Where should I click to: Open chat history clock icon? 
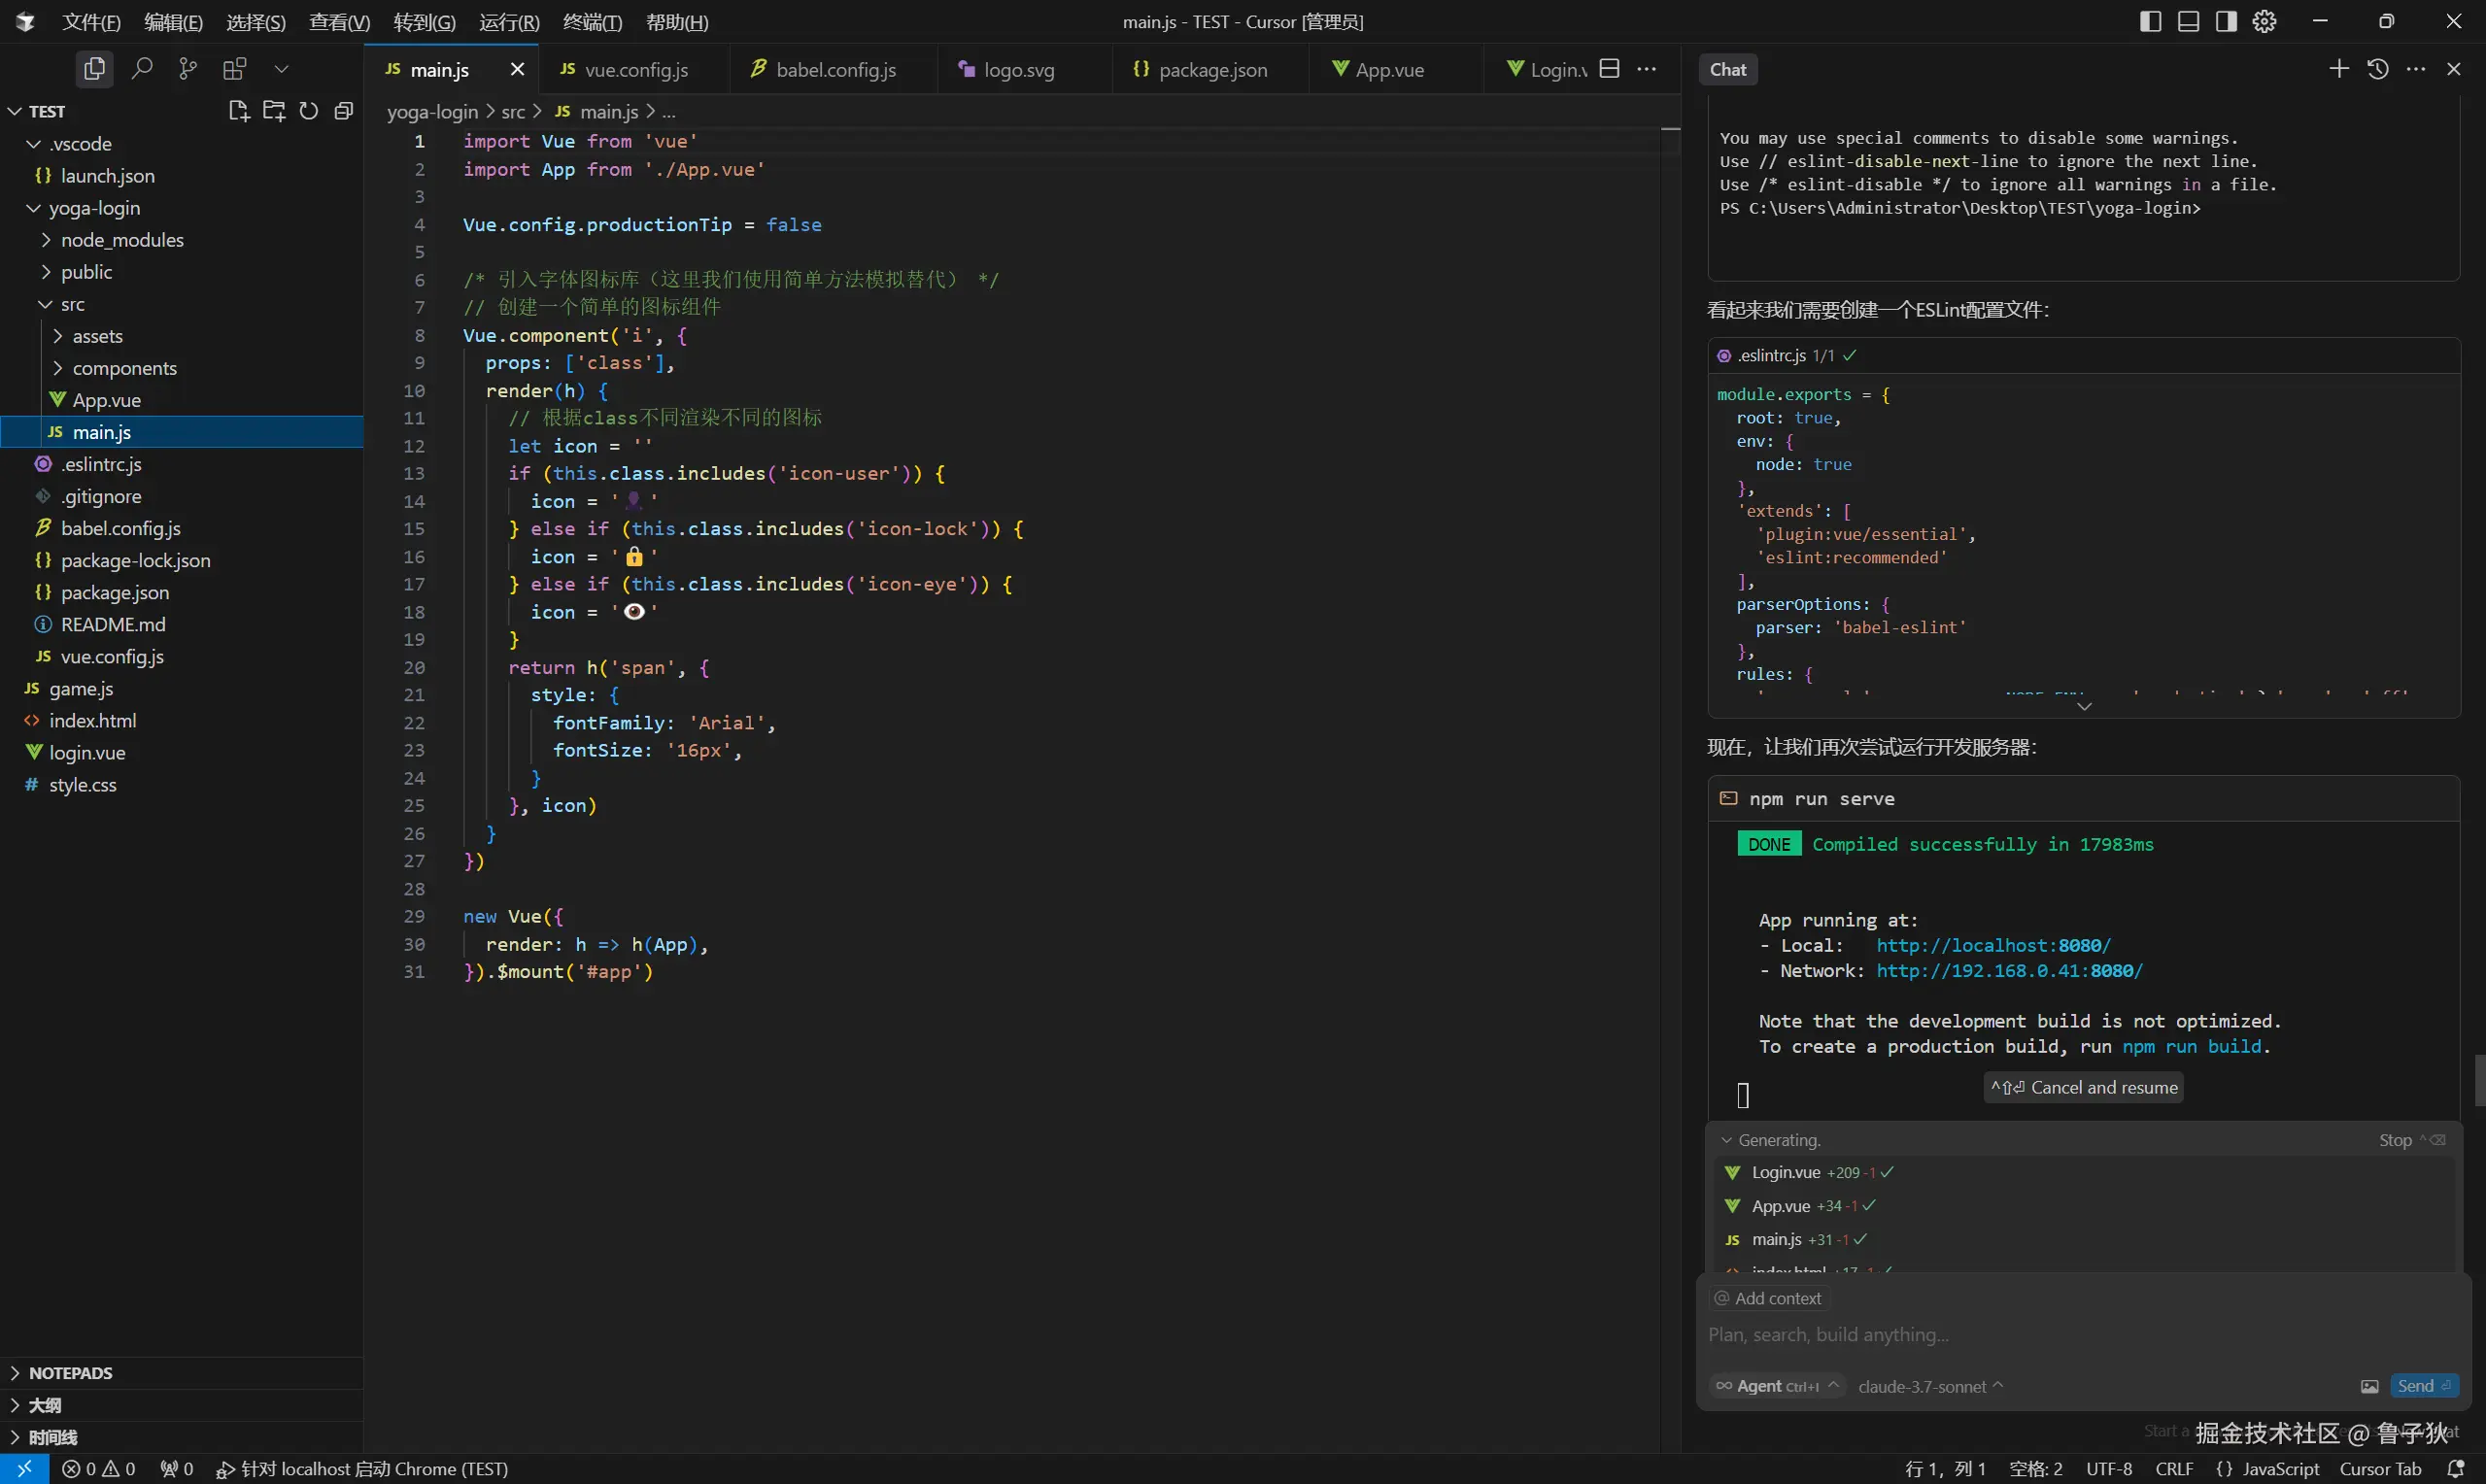click(x=2377, y=69)
